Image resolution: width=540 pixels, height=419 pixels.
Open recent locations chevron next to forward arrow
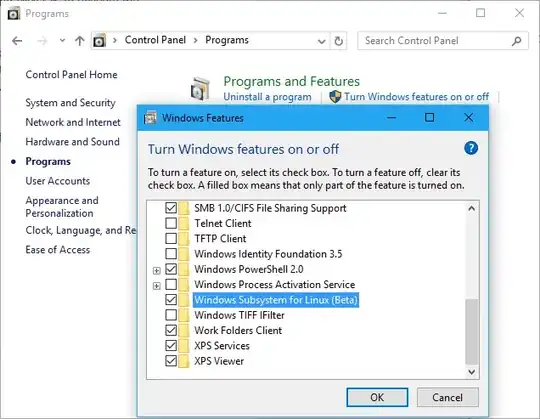(62, 41)
